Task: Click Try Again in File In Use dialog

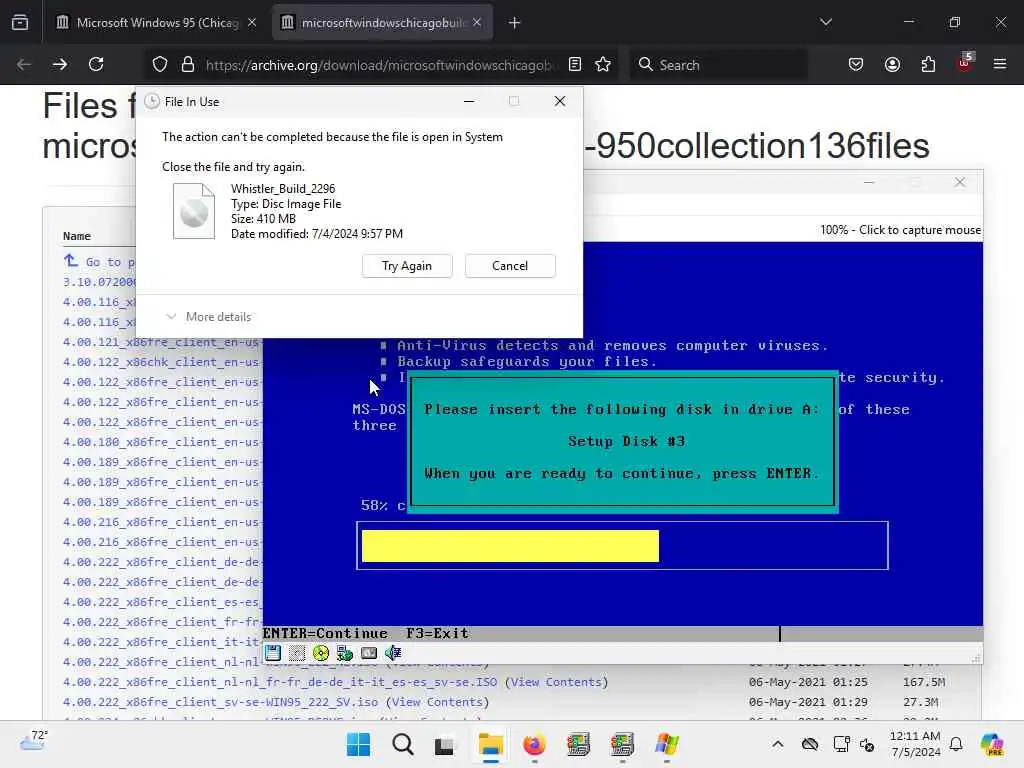Action: coord(407,266)
